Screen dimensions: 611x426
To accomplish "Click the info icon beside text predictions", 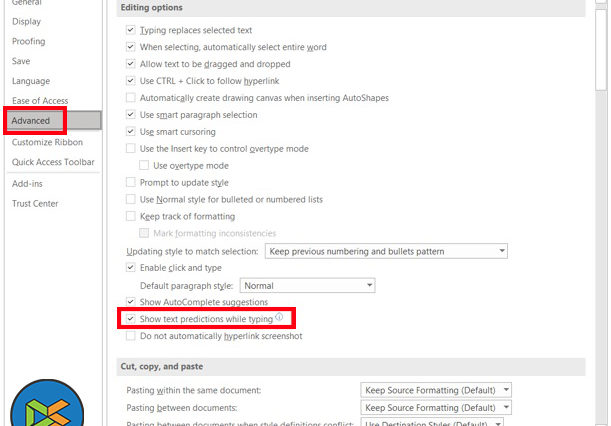I will click(279, 318).
